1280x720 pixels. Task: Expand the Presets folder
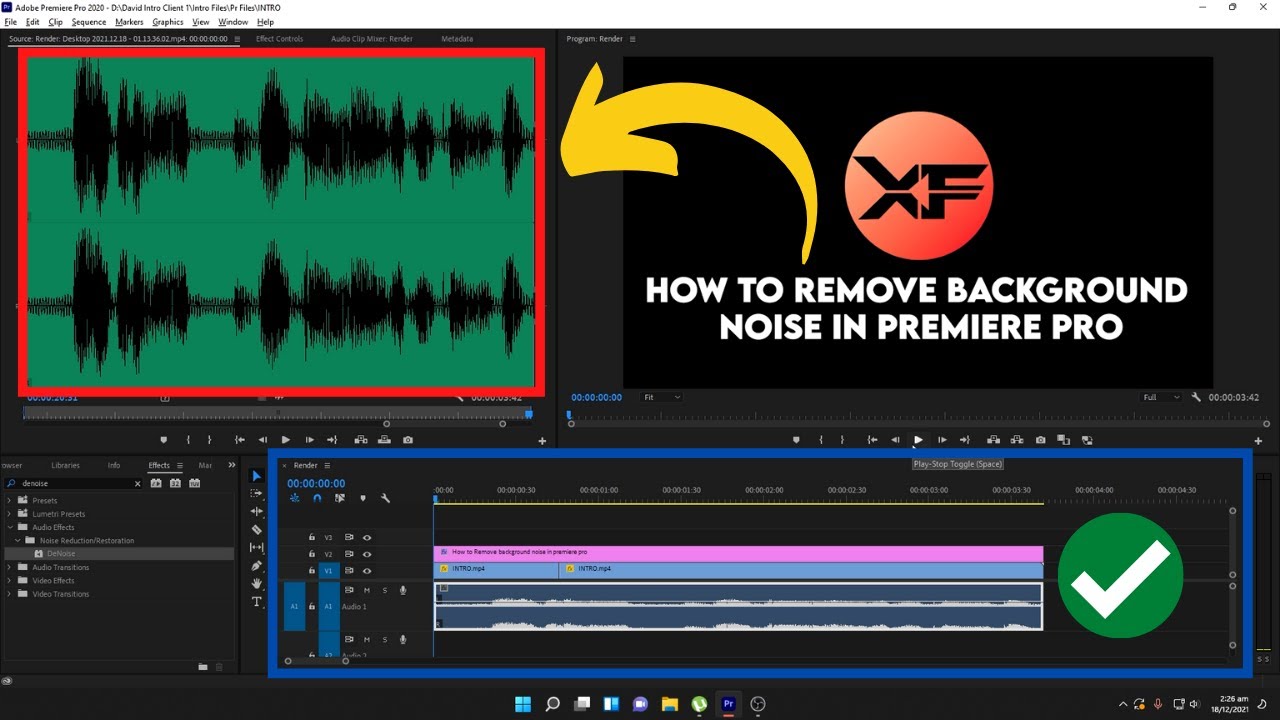click(x=10, y=500)
